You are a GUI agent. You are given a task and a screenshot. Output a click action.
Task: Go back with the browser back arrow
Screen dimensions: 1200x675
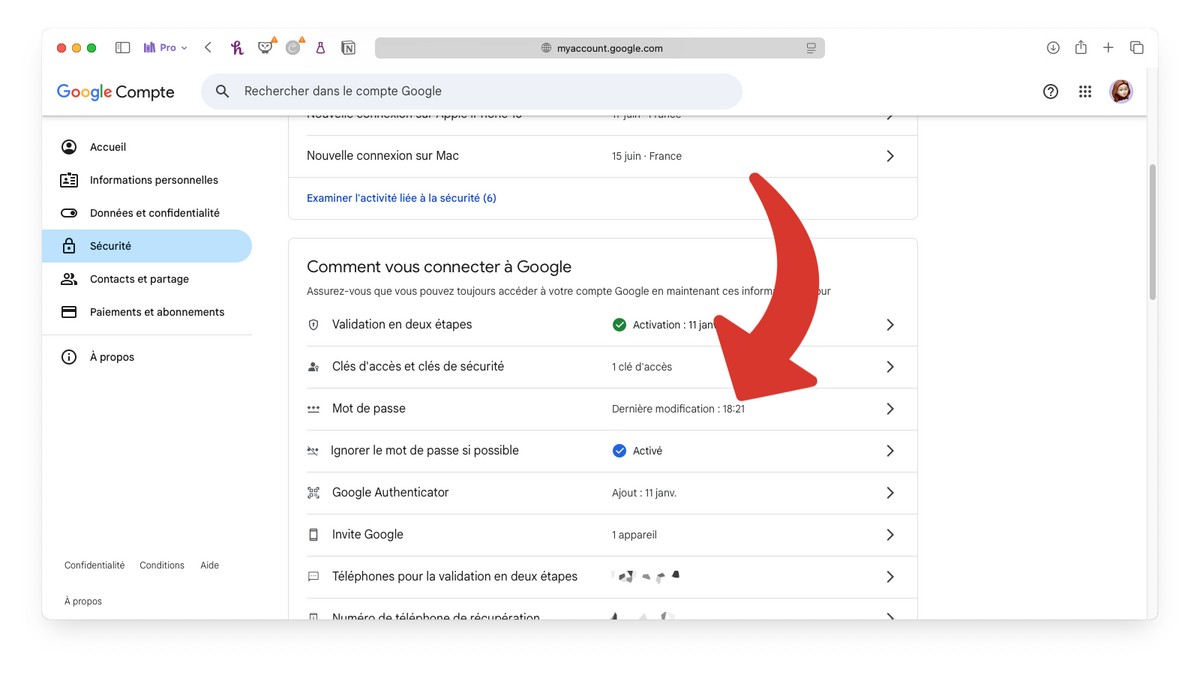(208, 48)
